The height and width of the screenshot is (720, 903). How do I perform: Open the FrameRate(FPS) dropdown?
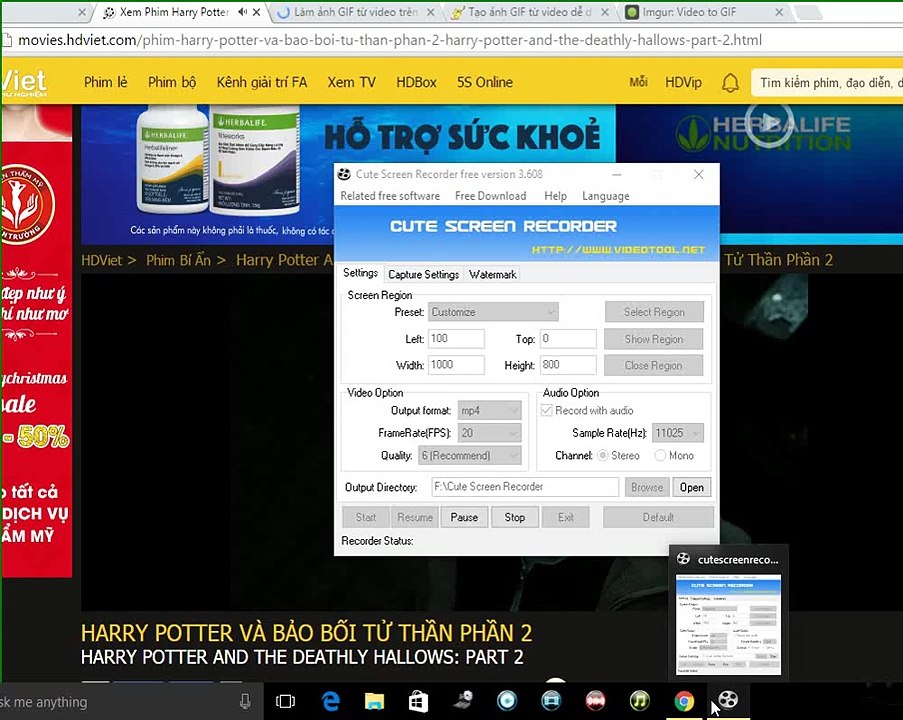pos(490,433)
